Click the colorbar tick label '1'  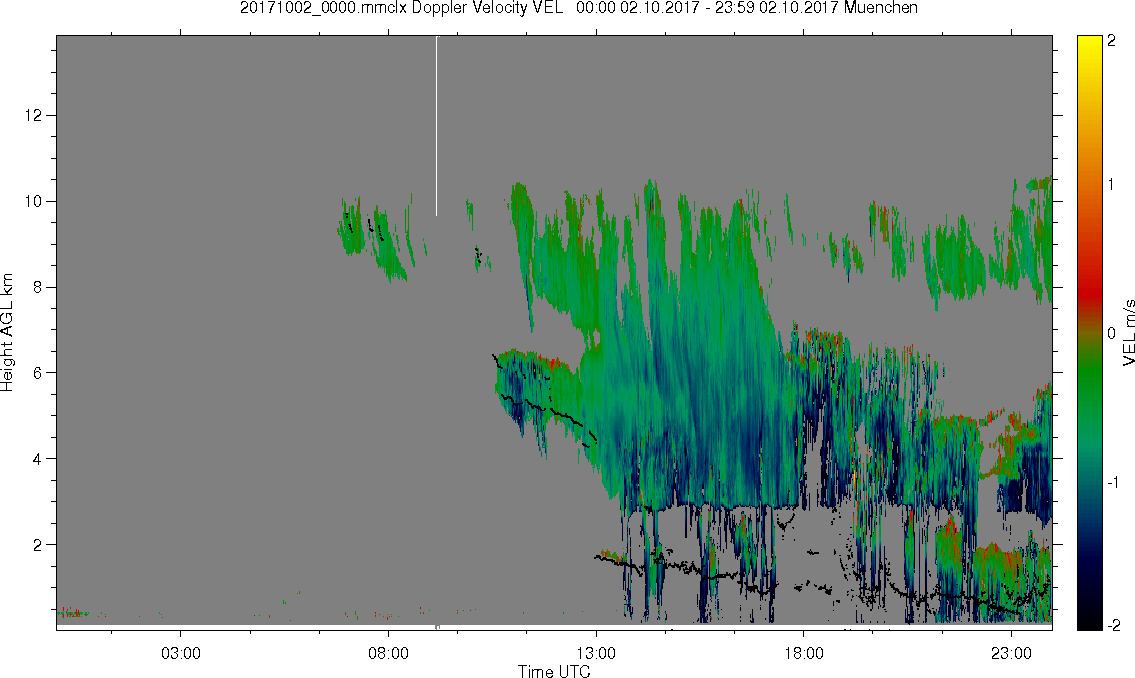(x=1111, y=185)
